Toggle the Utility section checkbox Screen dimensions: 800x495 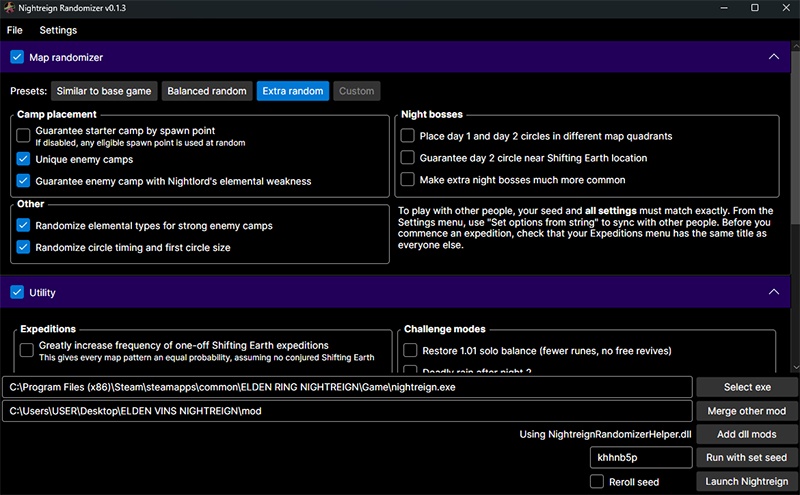(17, 292)
